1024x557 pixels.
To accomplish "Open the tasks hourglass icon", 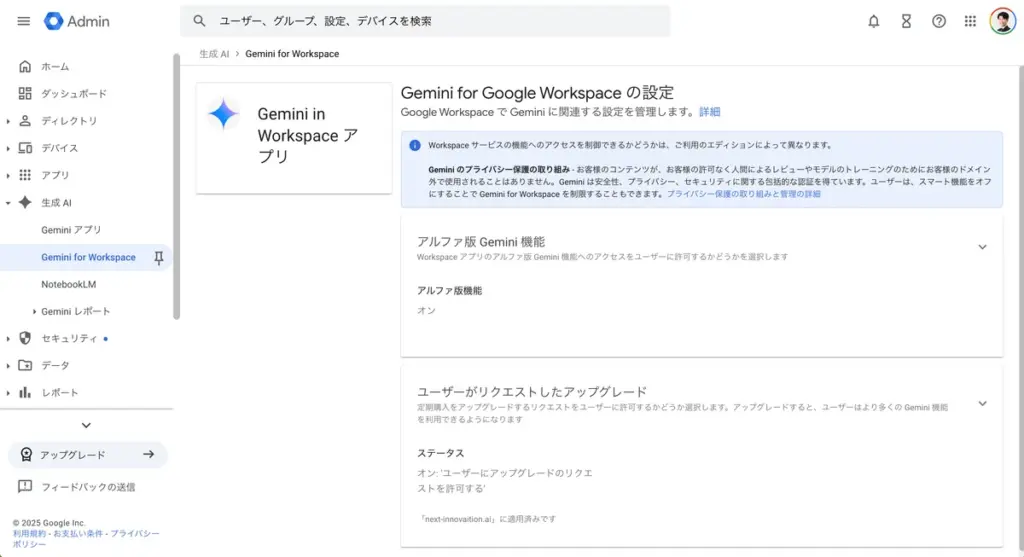I will pyautogui.click(x=906, y=21).
